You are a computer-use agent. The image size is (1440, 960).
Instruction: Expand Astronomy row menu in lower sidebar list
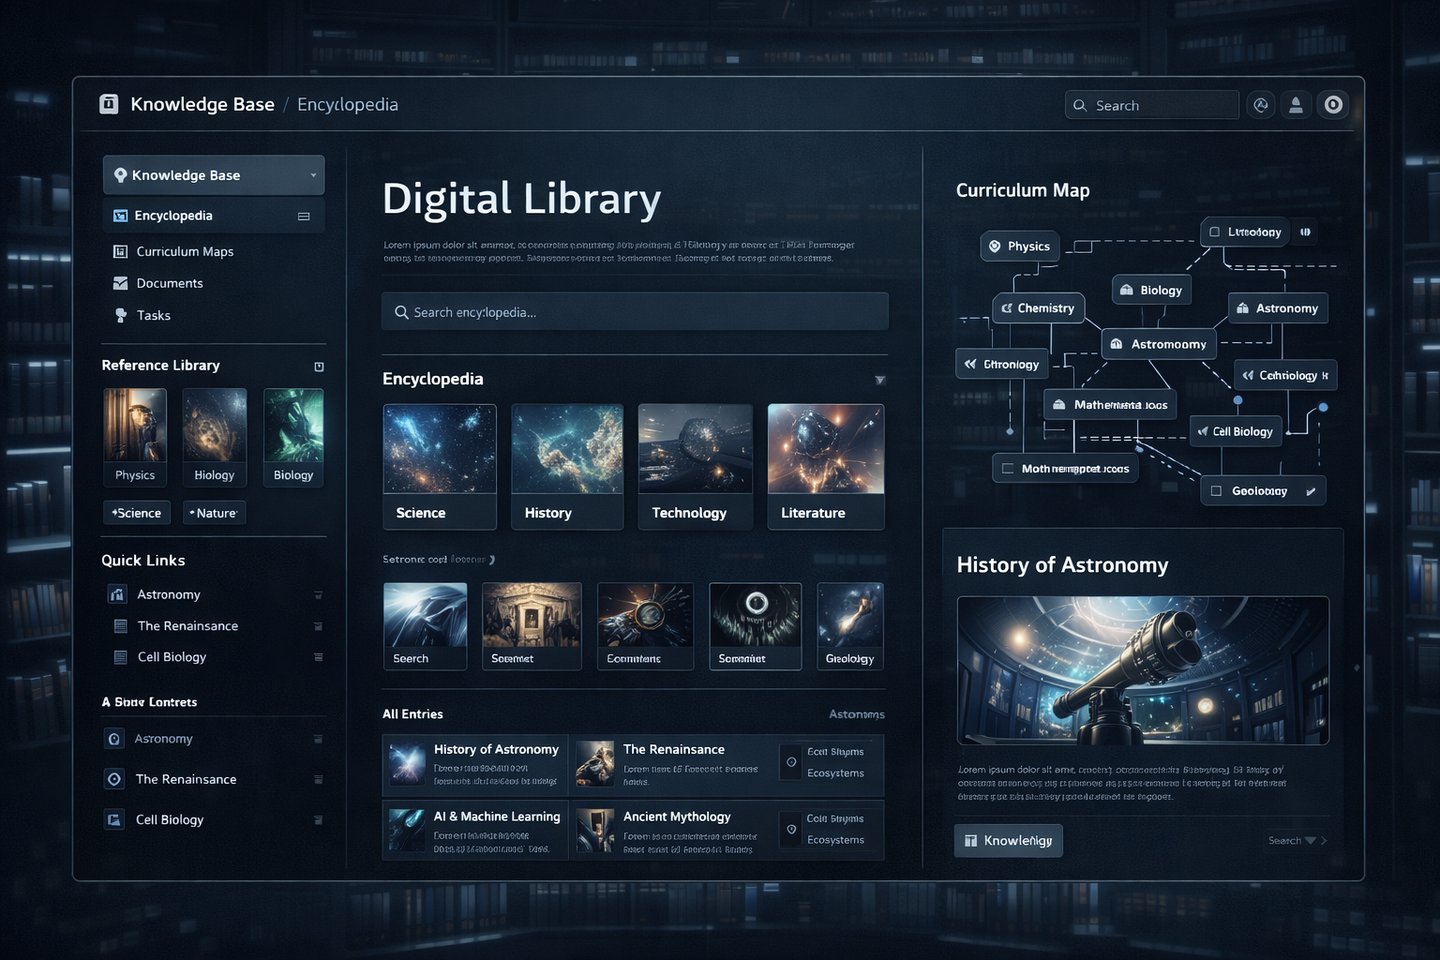pos(318,740)
